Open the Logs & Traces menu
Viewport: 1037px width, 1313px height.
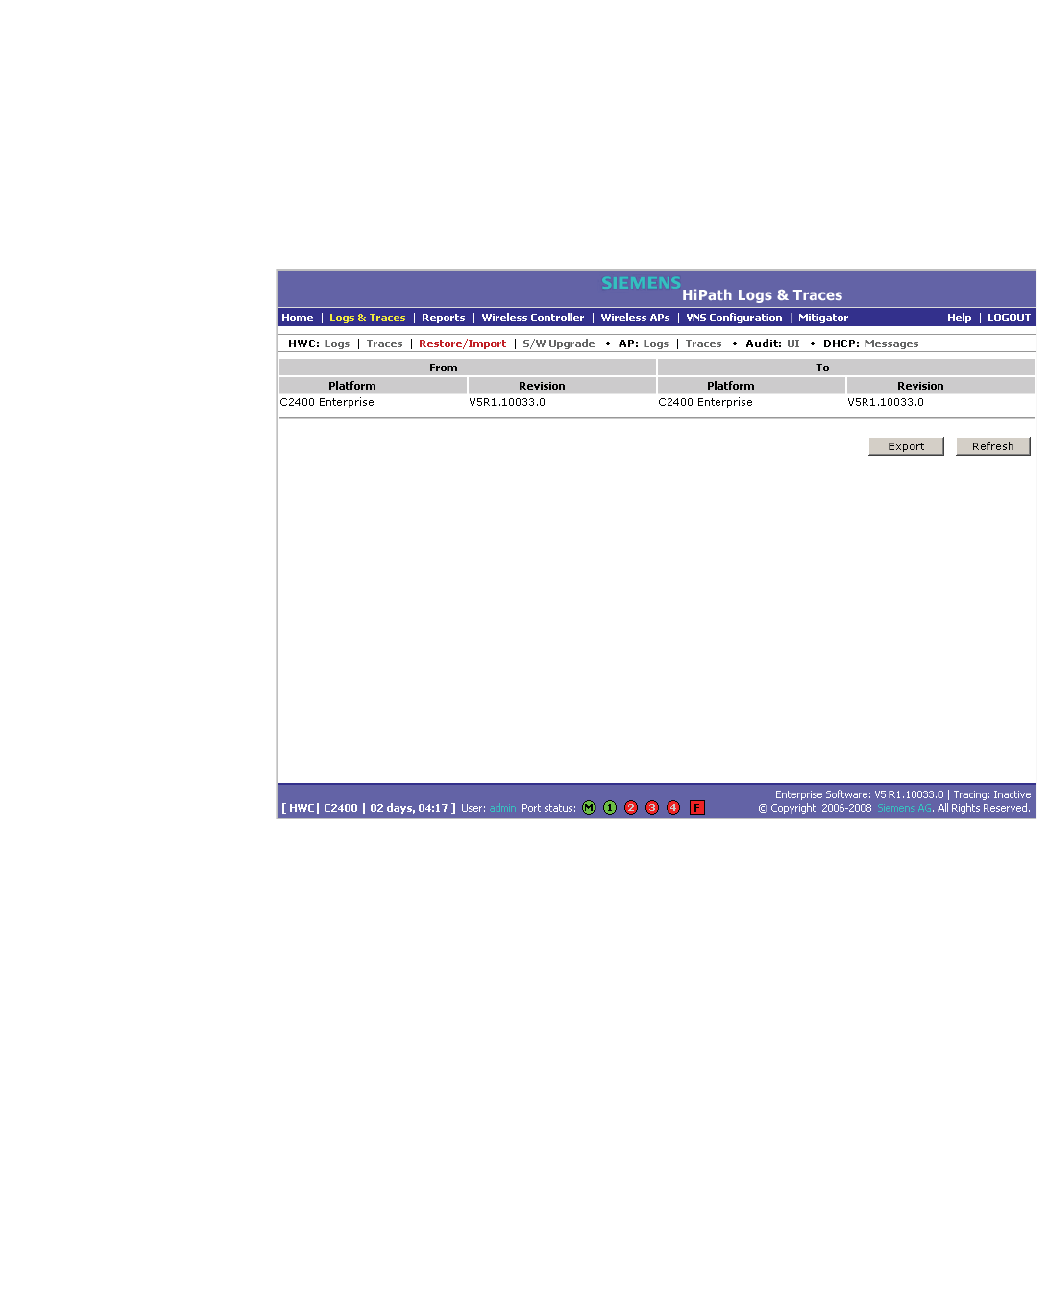[367, 318]
